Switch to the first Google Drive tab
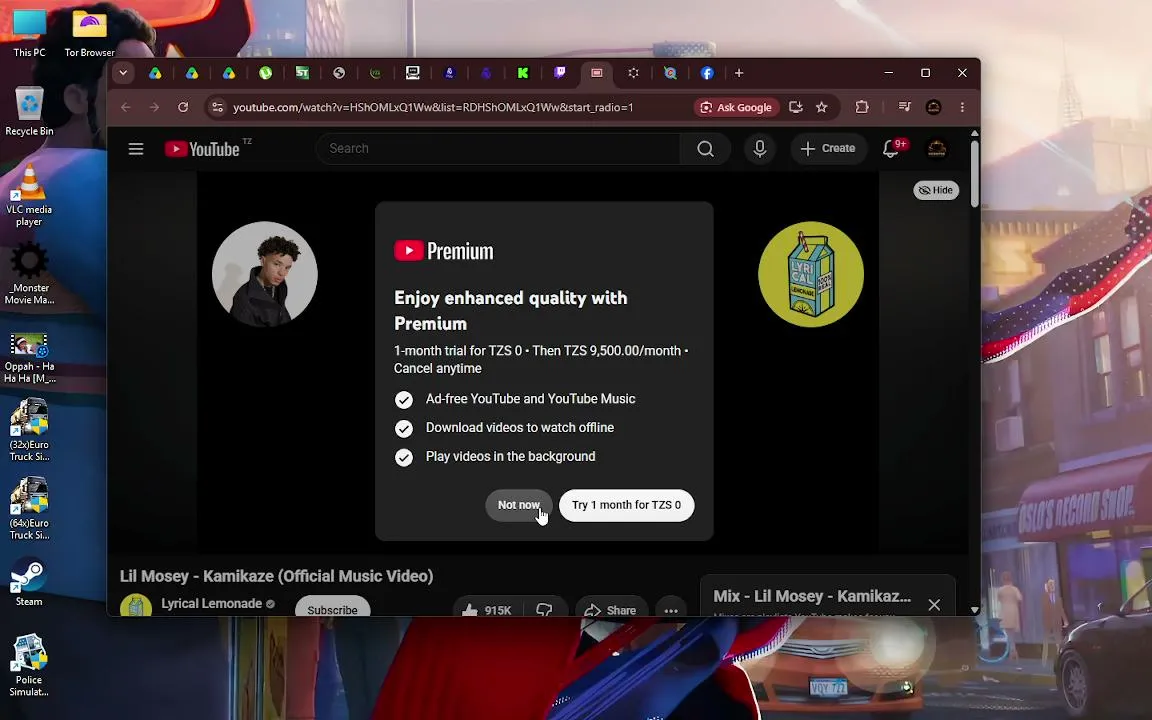The height and width of the screenshot is (720, 1152). [x=155, y=73]
